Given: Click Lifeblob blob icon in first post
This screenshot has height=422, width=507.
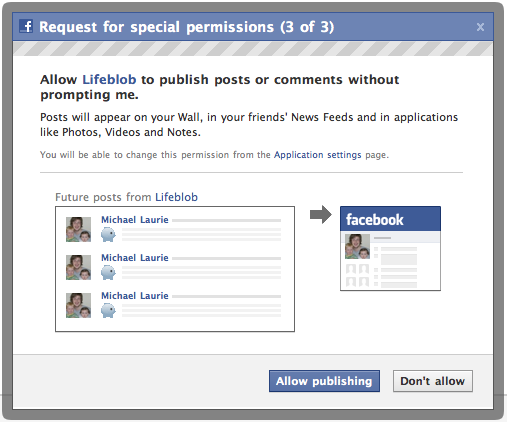Looking at the screenshot, I should click(108, 235).
